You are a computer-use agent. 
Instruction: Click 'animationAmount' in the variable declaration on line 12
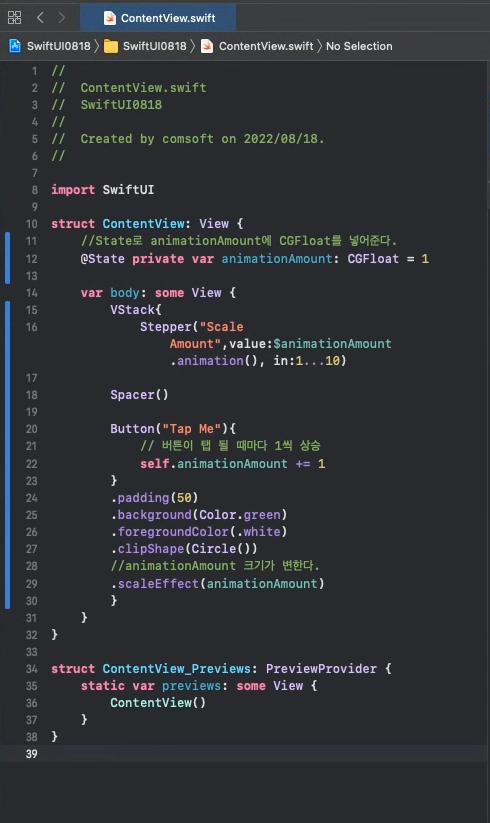coord(276,259)
